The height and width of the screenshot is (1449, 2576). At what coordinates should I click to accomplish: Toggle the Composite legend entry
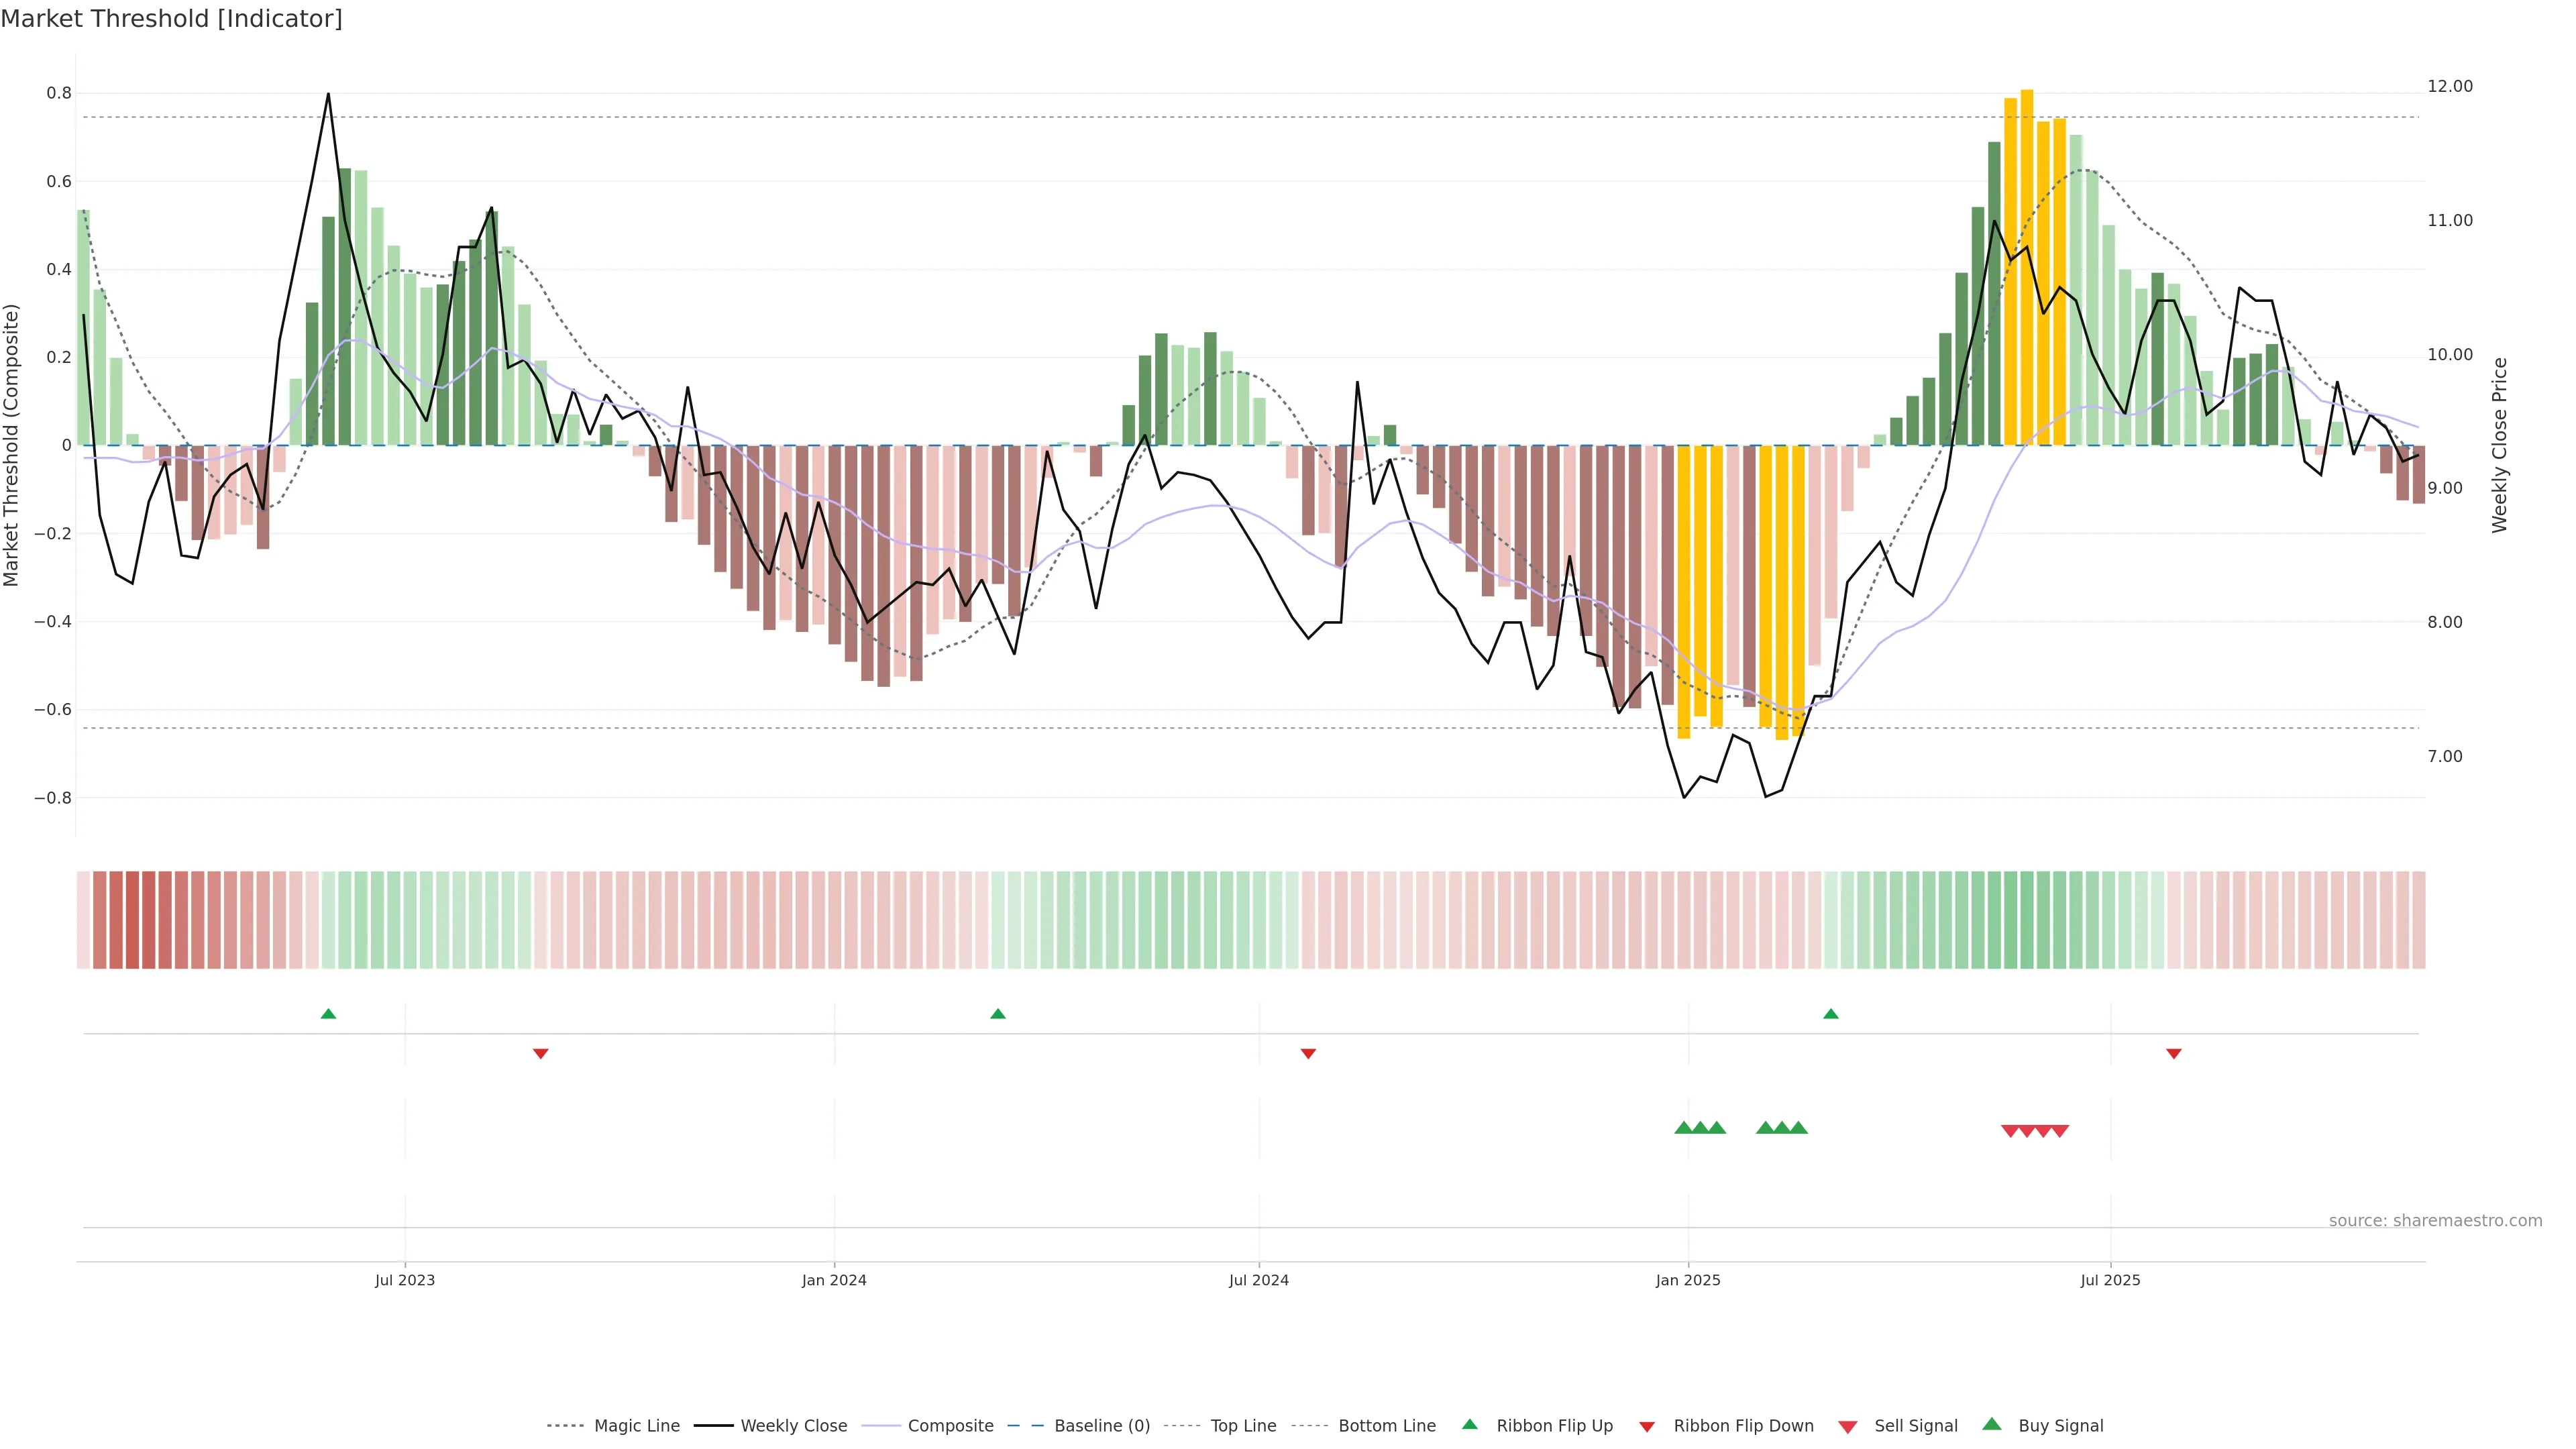pyautogui.click(x=950, y=1426)
